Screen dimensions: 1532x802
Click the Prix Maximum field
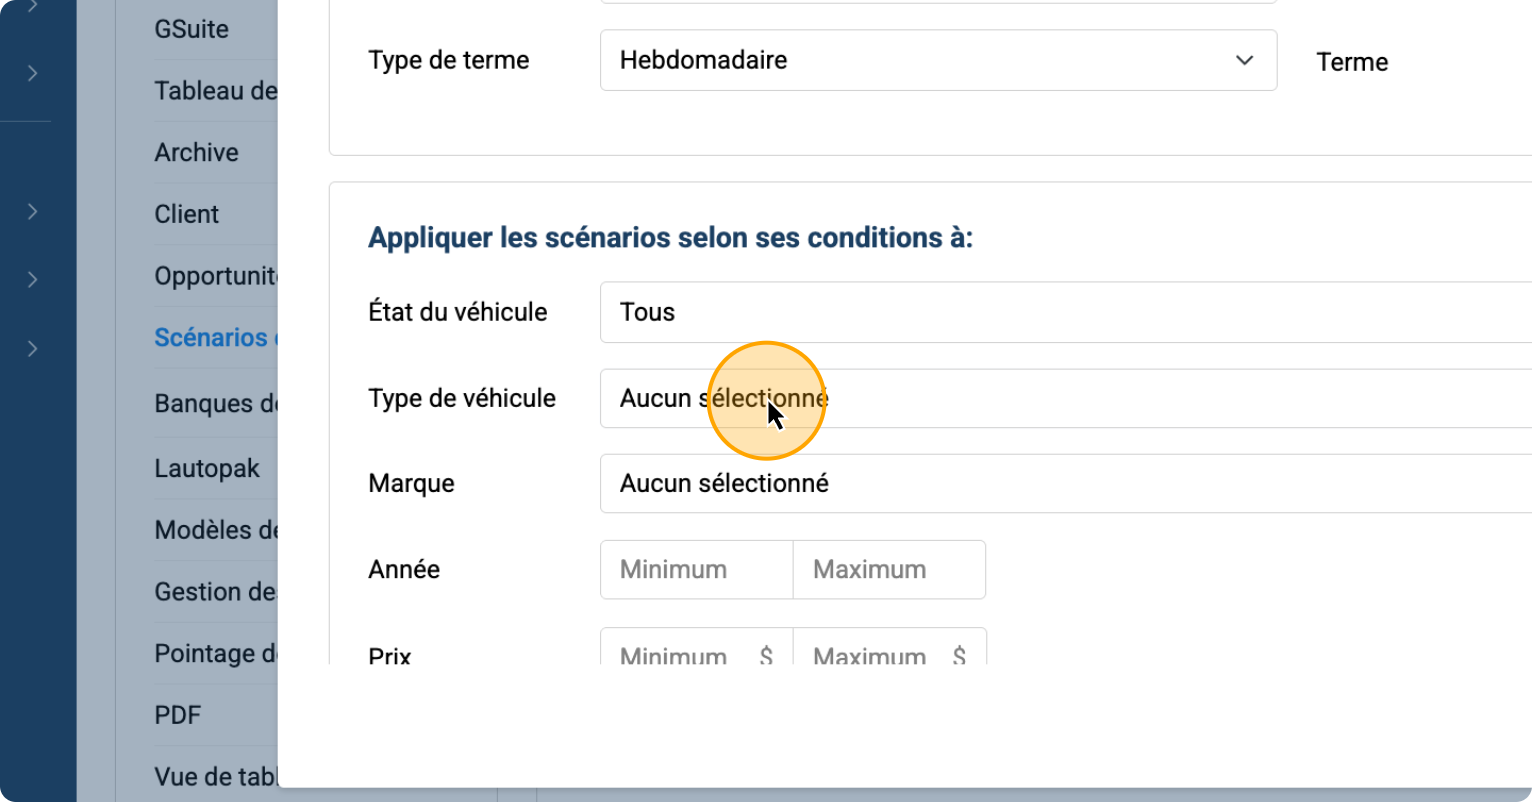pos(880,652)
